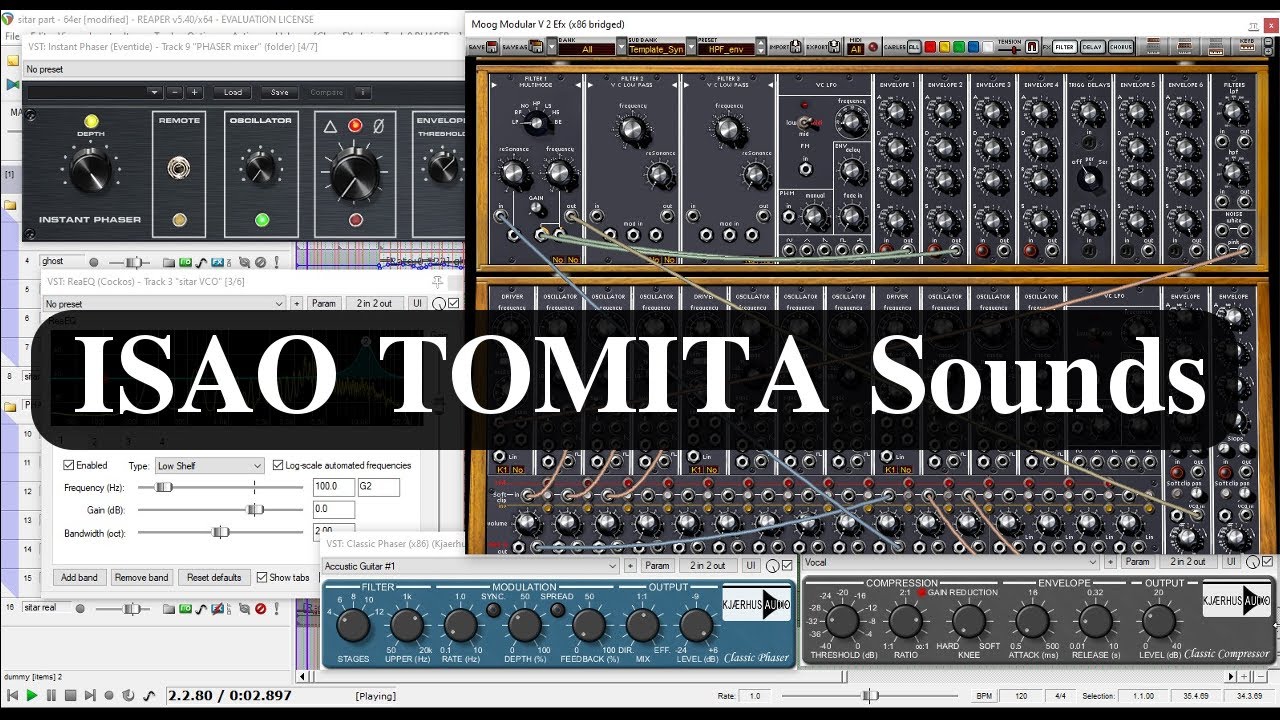Image resolution: width=1280 pixels, height=720 pixels.
Task: Open the Low Shelf type dropdown
Action: (209, 466)
